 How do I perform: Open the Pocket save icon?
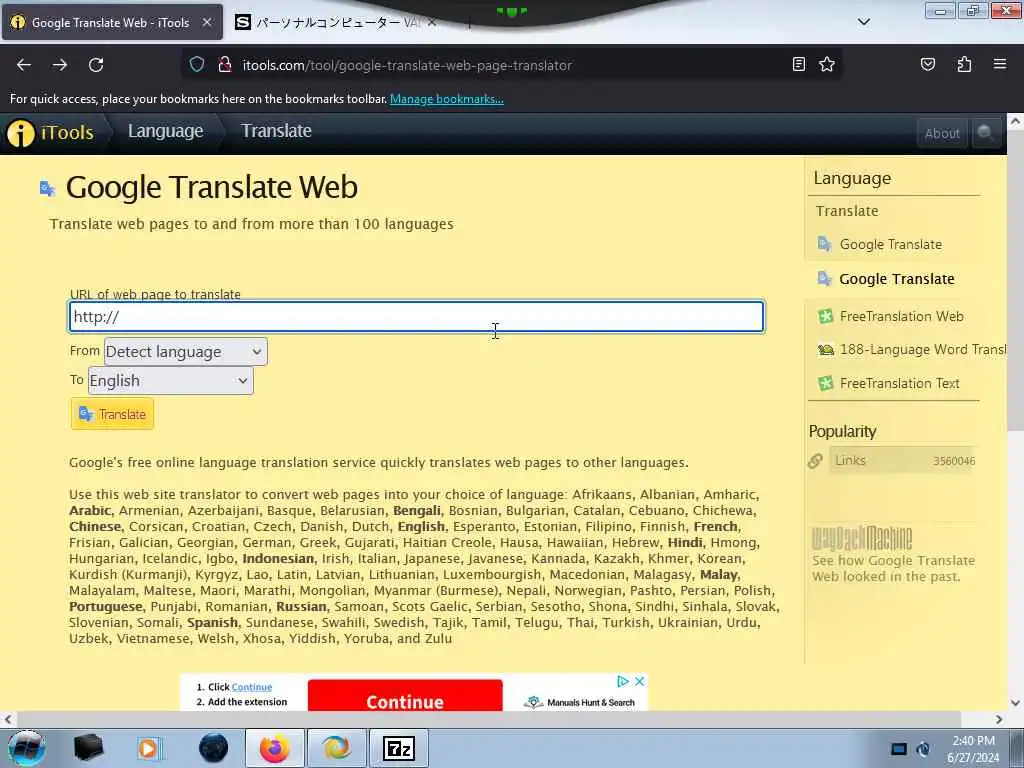[x=928, y=64]
